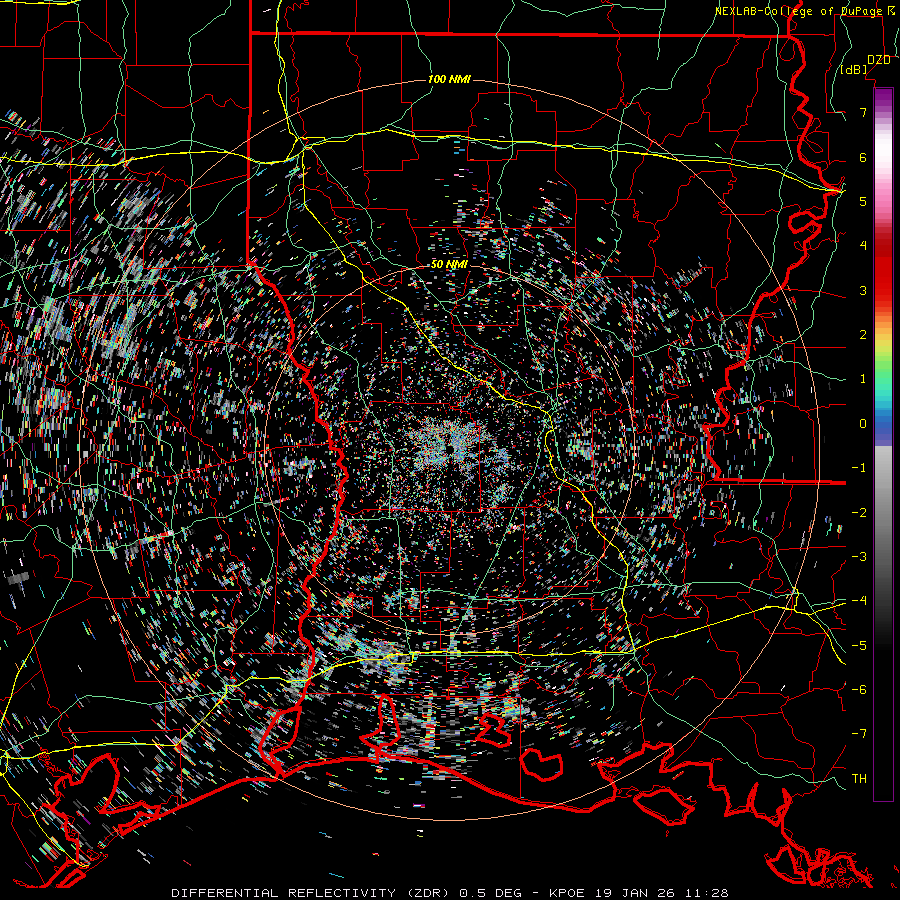Click the -2 dB scale label
This screenshot has height=900, width=900.
coord(859,513)
